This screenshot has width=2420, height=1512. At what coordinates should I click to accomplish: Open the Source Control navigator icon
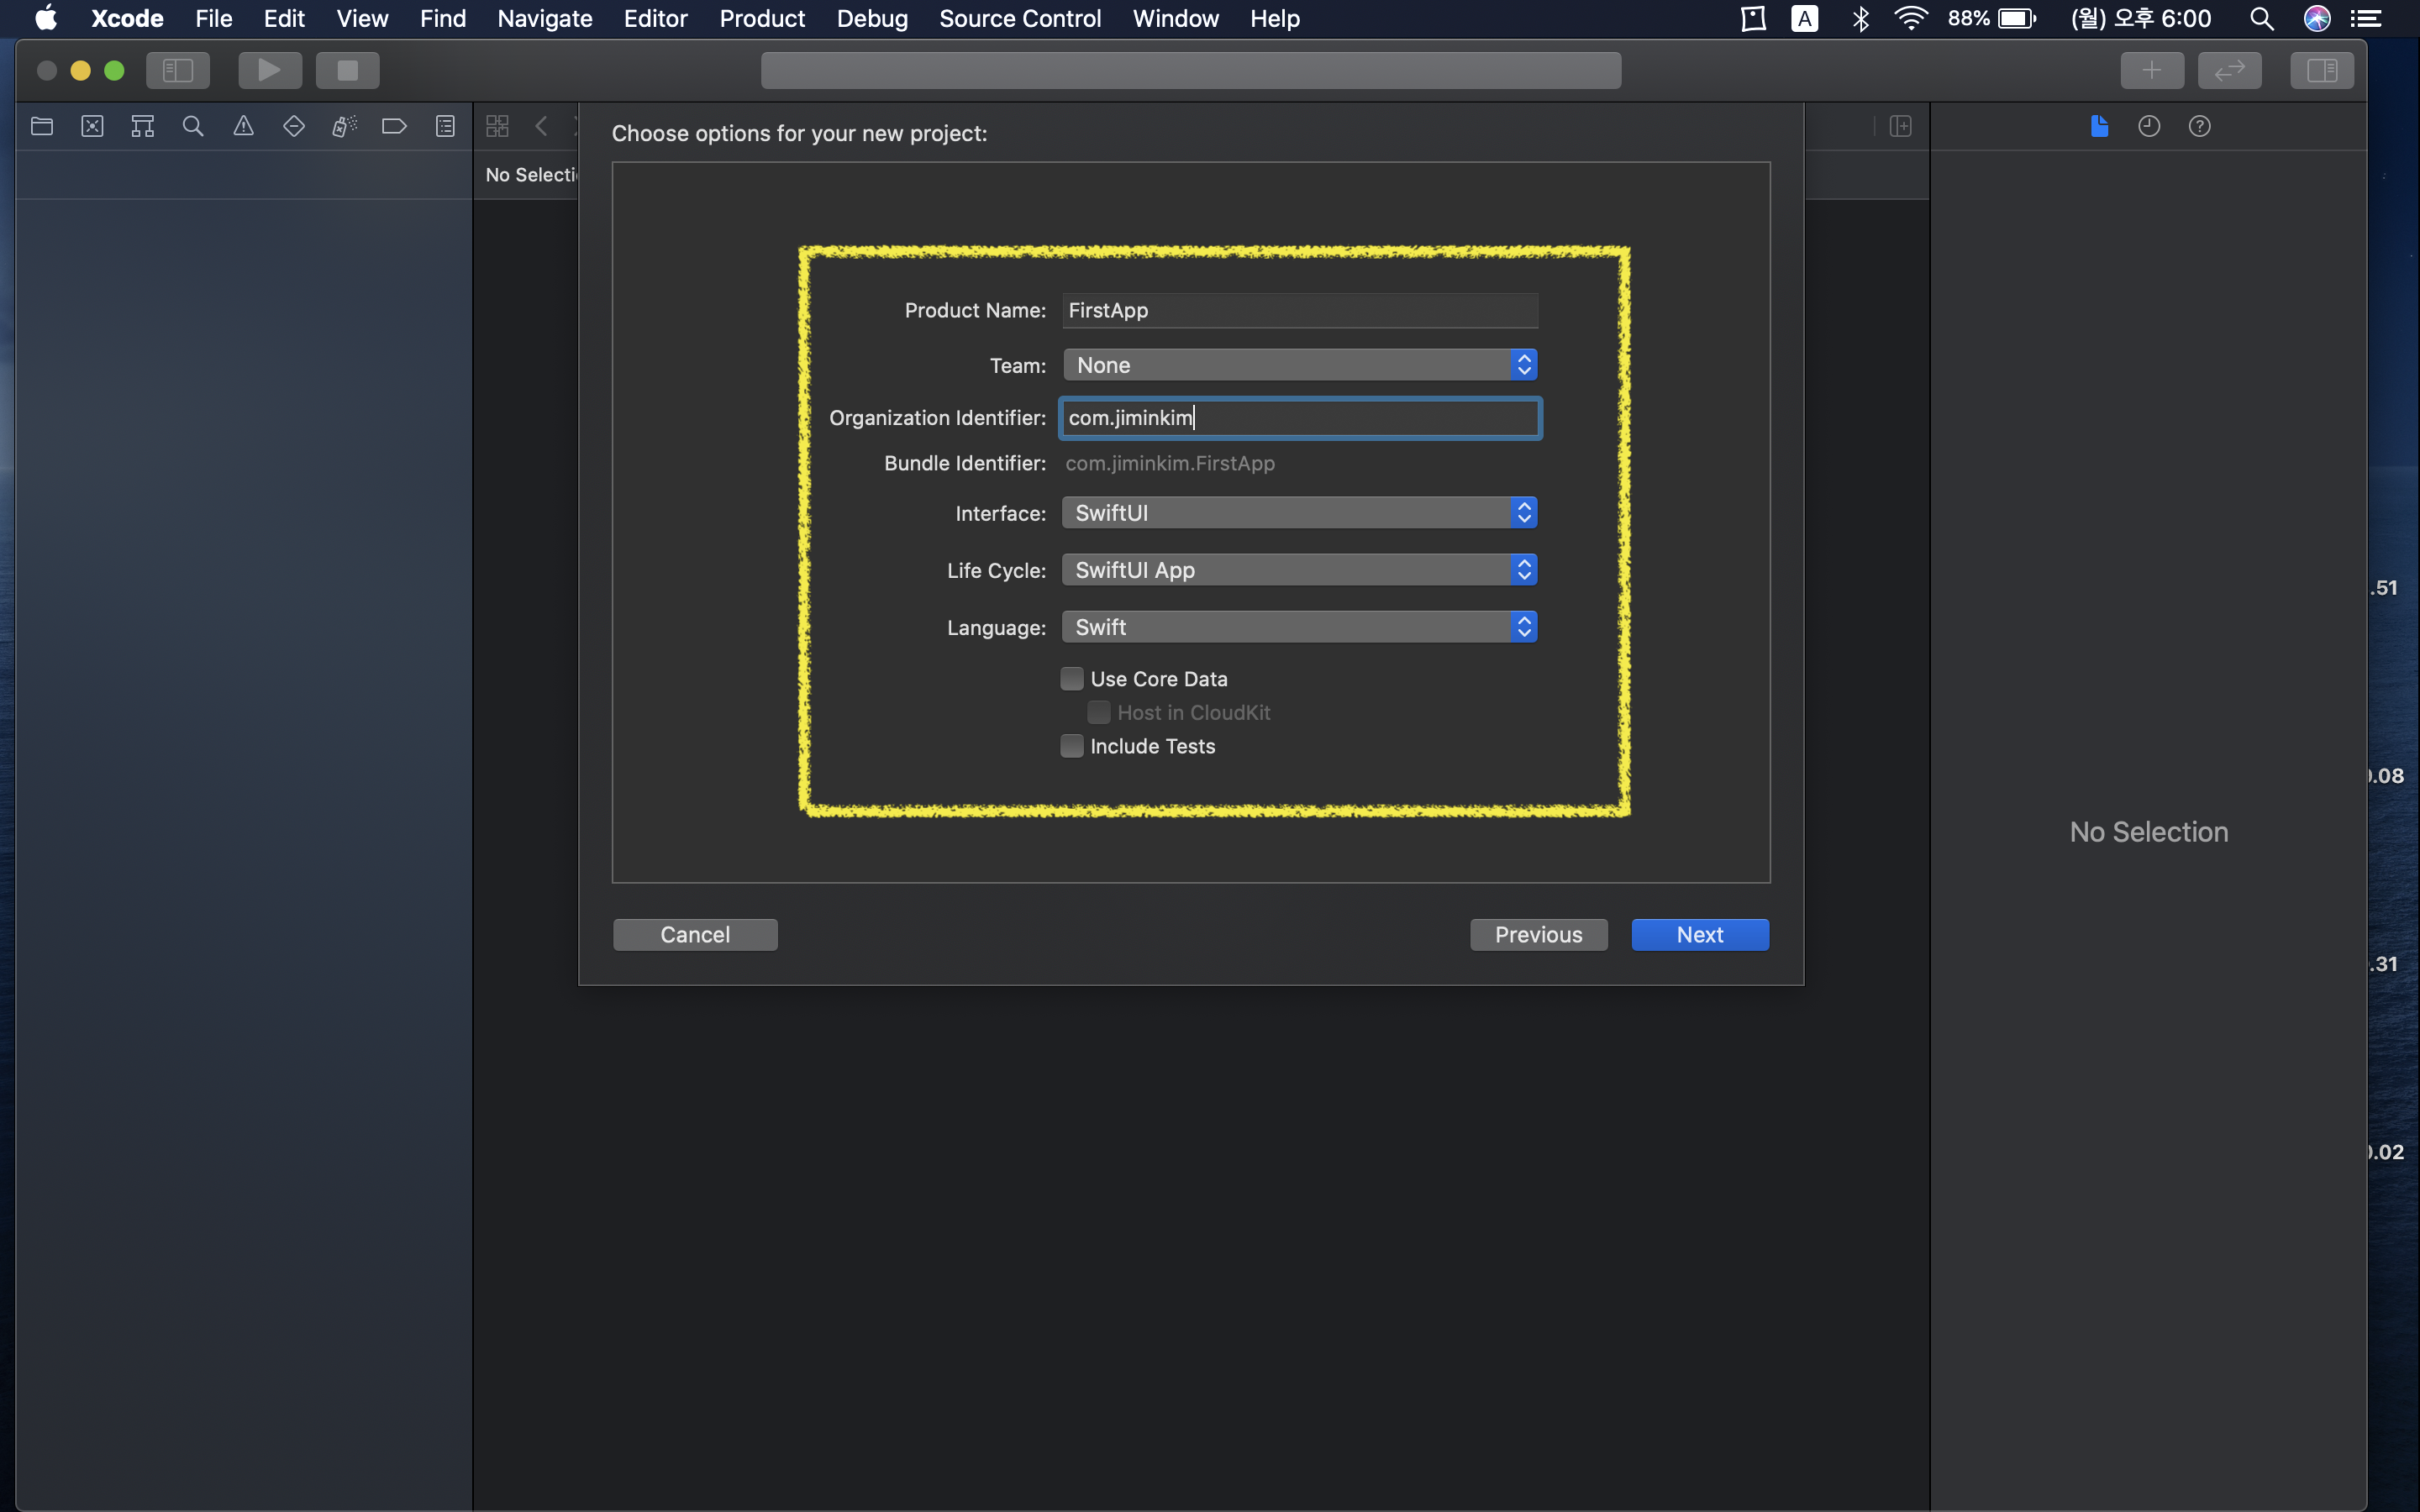92,126
